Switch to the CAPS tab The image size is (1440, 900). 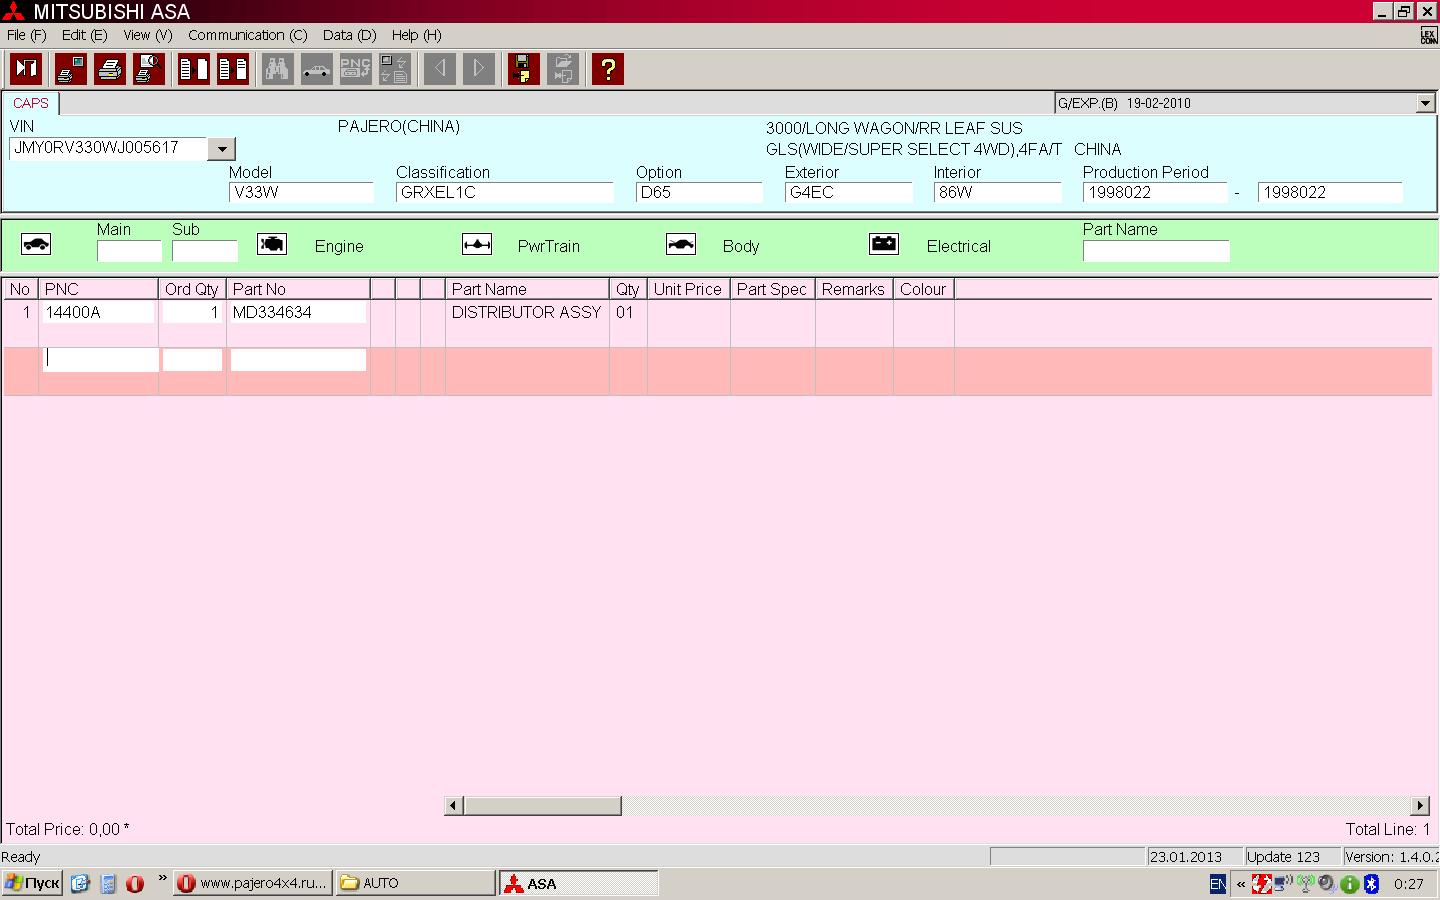(31, 103)
